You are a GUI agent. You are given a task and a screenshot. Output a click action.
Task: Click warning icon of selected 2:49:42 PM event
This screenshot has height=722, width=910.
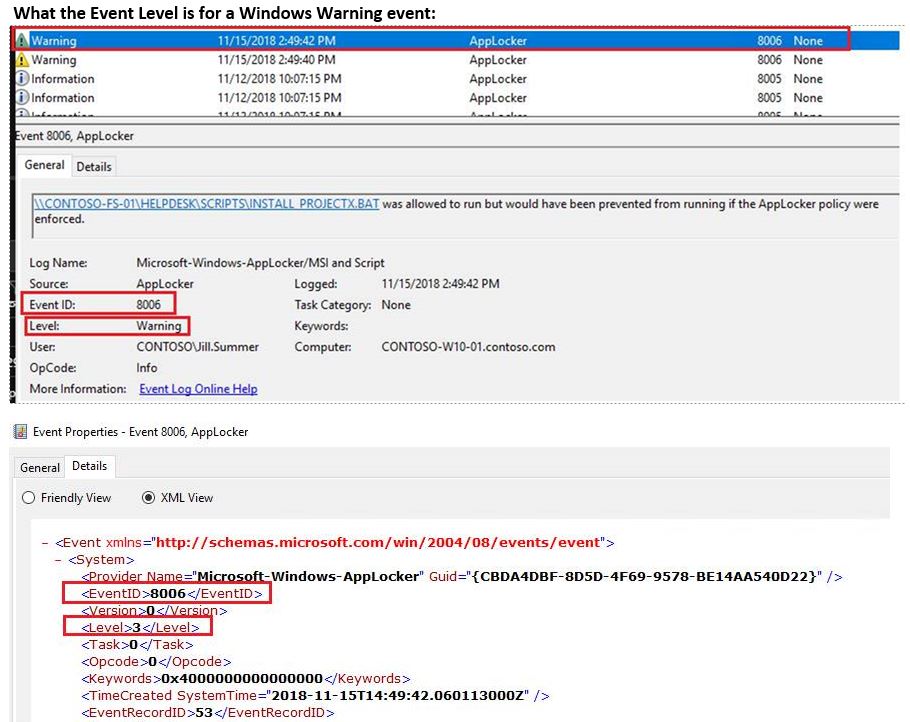22,40
